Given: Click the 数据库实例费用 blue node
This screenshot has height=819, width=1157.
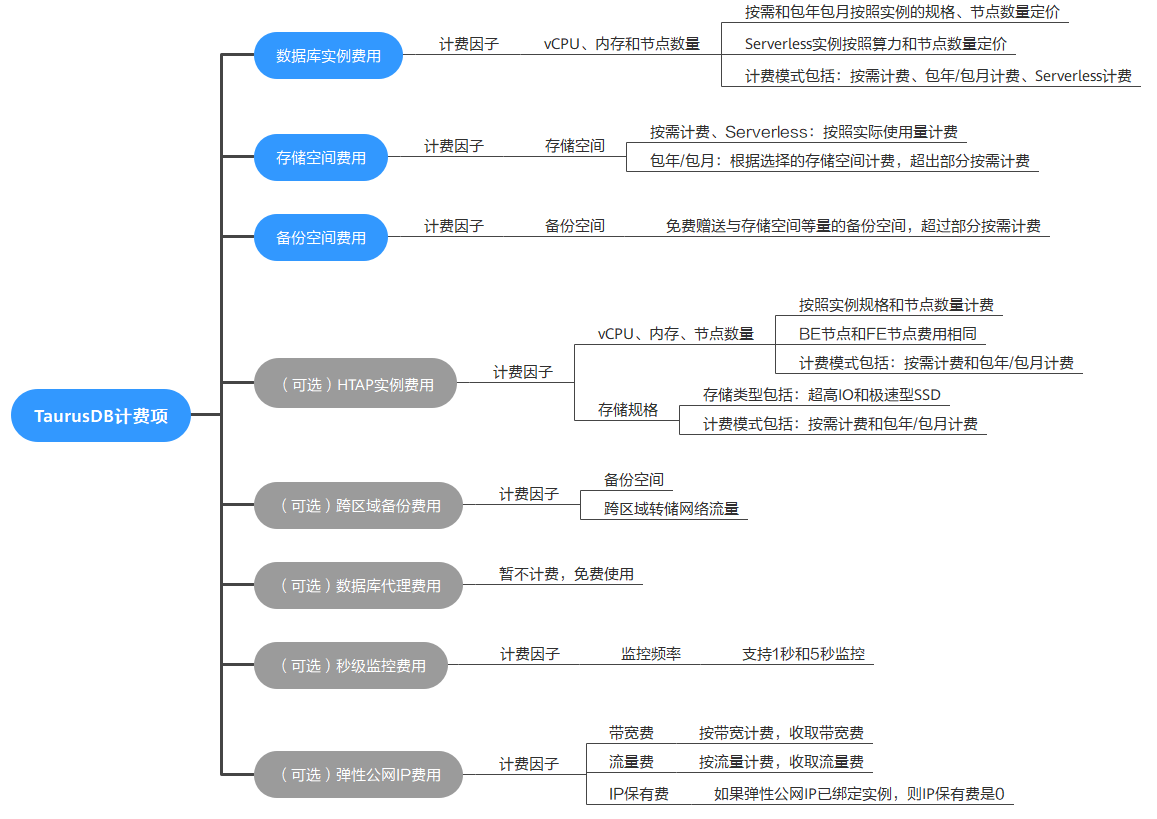Looking at the screenshot, I should (328, 55).
